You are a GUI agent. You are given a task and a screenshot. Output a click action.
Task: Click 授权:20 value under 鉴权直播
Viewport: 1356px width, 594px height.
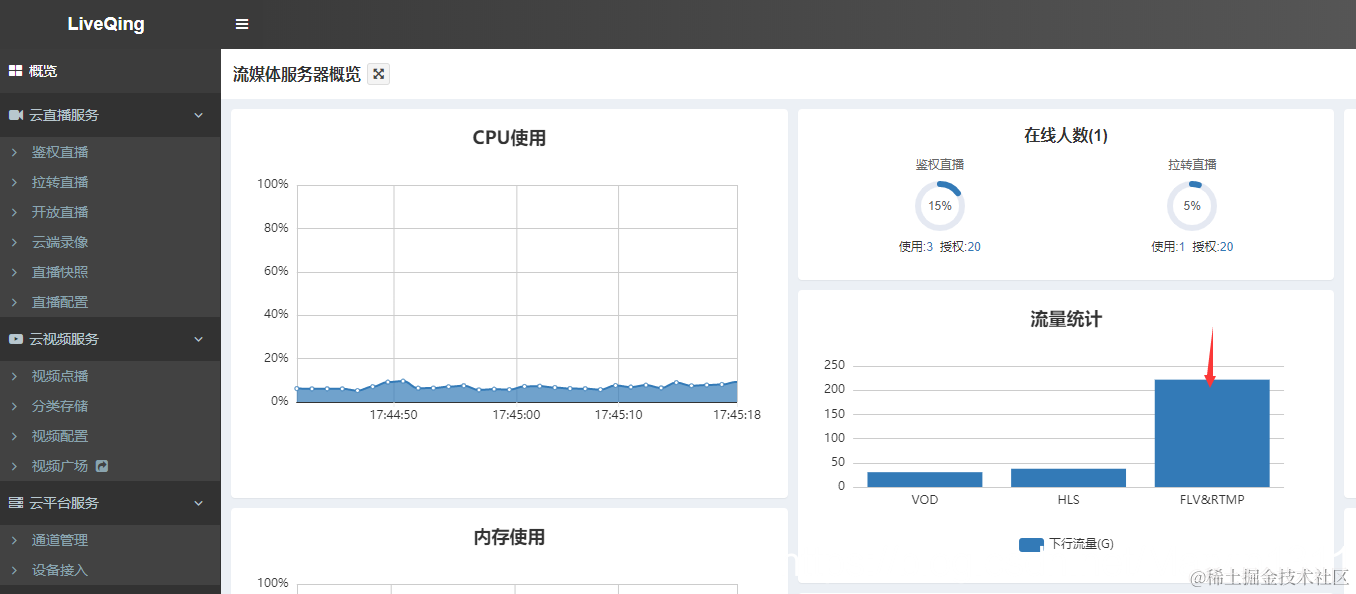(x=960, y=247)
